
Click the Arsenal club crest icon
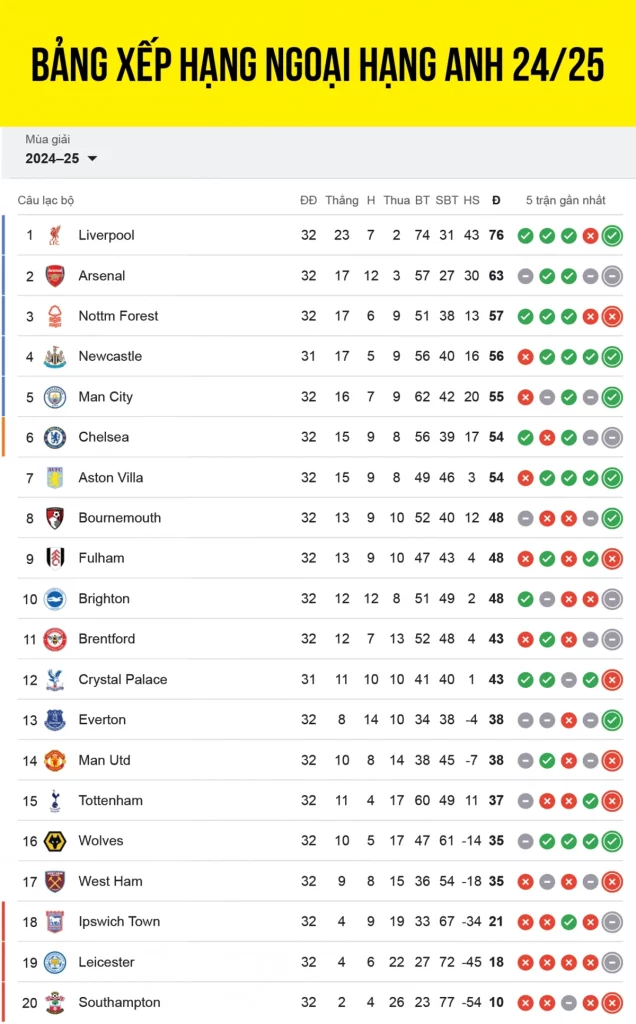55,276
